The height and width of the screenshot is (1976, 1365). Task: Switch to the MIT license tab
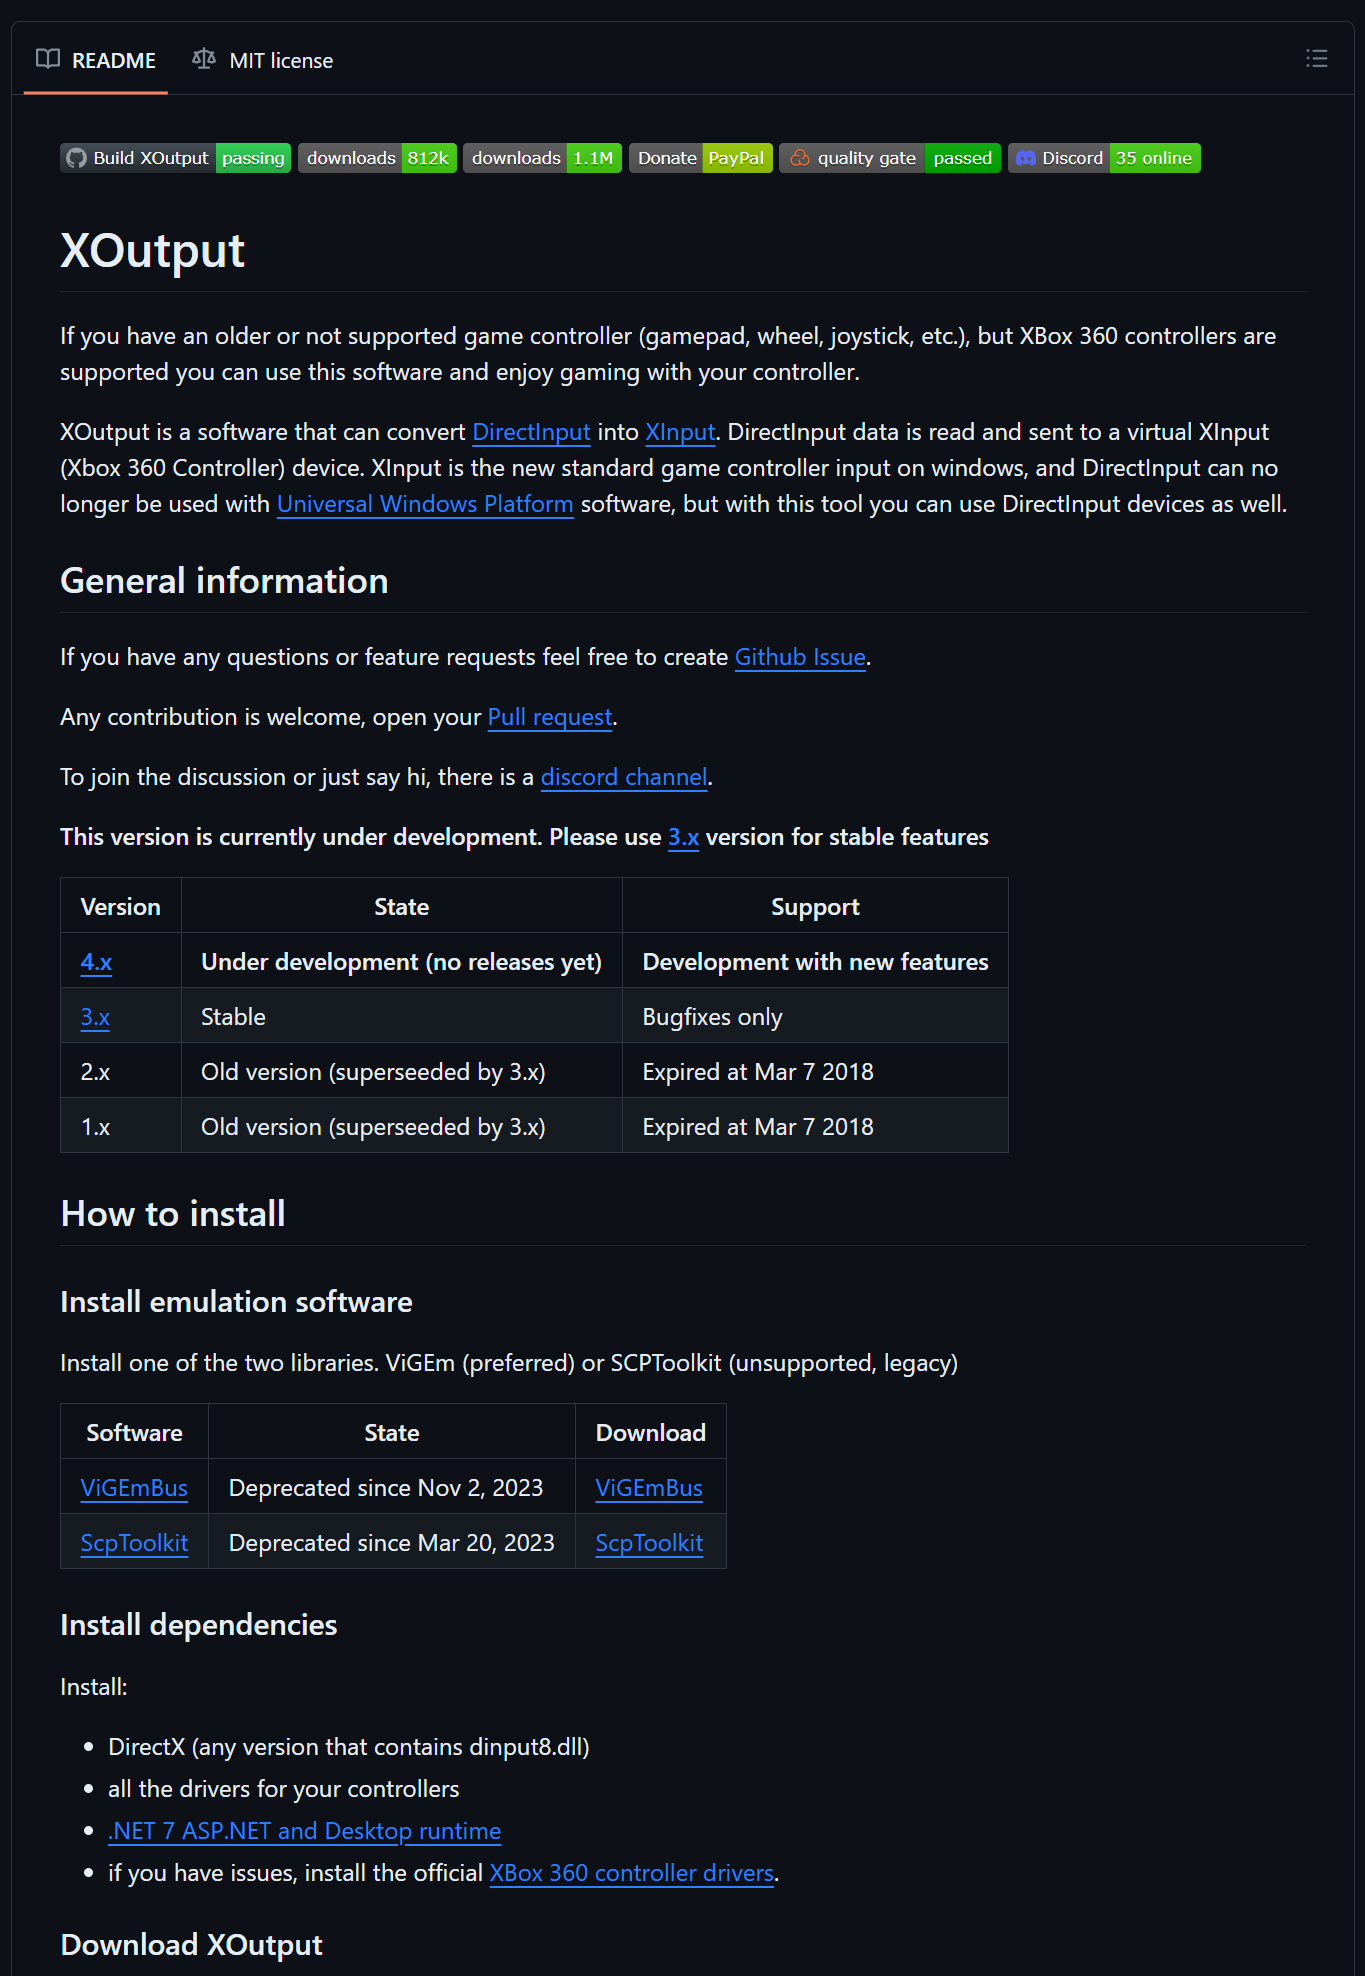click(x=263, y=60)
